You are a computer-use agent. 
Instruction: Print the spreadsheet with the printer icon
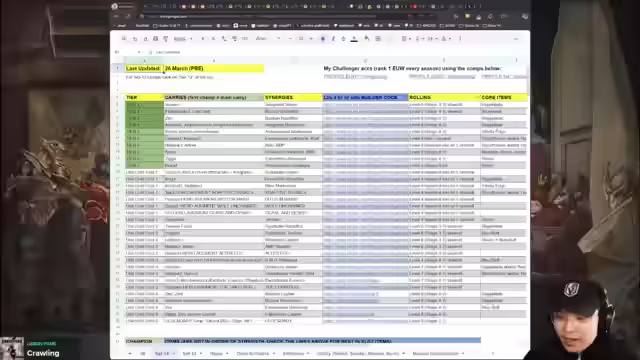pos(155,39)
